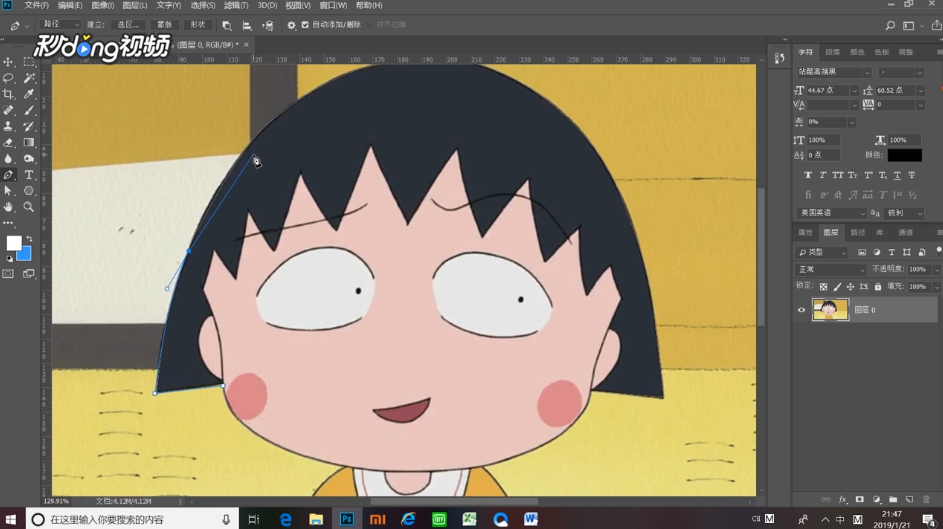Swap foreground and background colors

point(29,239)
